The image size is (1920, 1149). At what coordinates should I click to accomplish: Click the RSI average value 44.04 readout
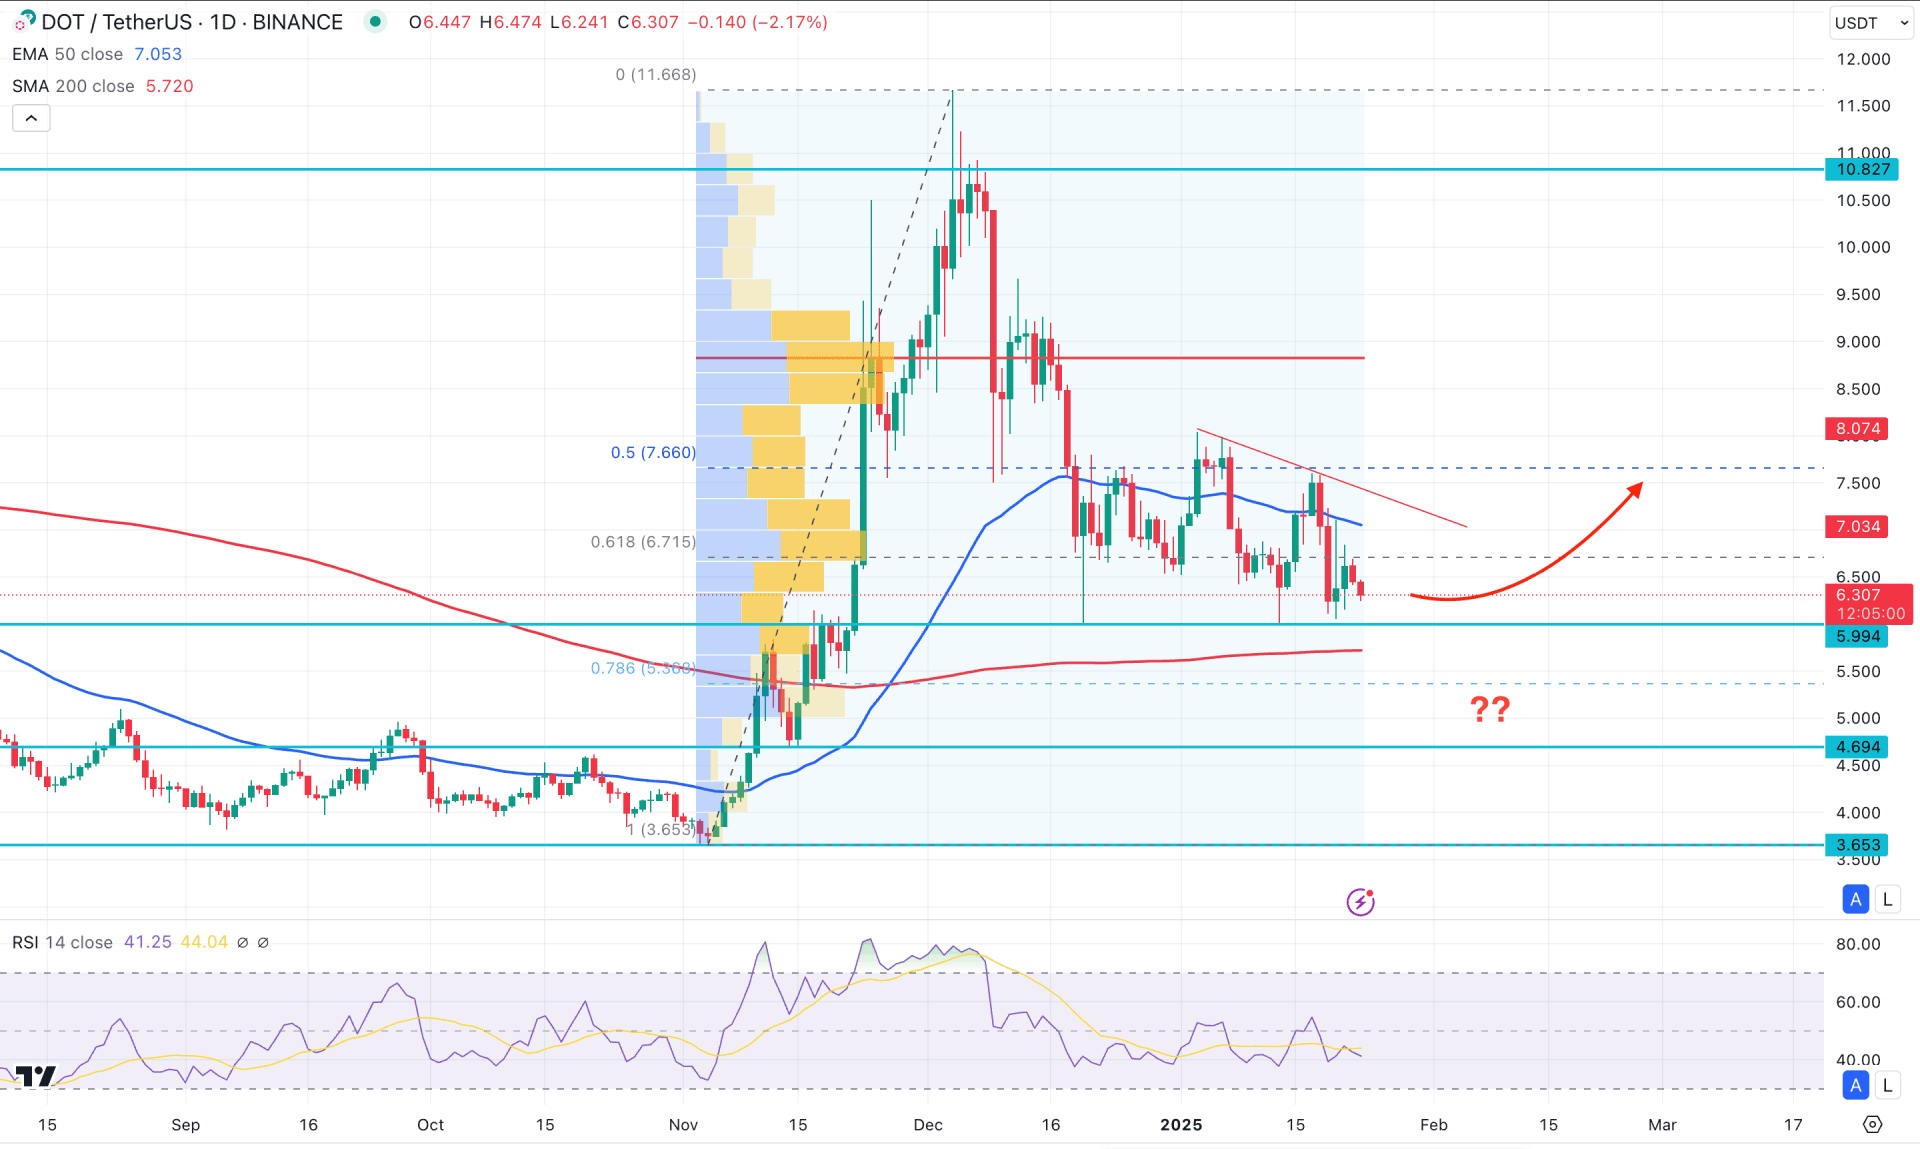pos(204,942)
